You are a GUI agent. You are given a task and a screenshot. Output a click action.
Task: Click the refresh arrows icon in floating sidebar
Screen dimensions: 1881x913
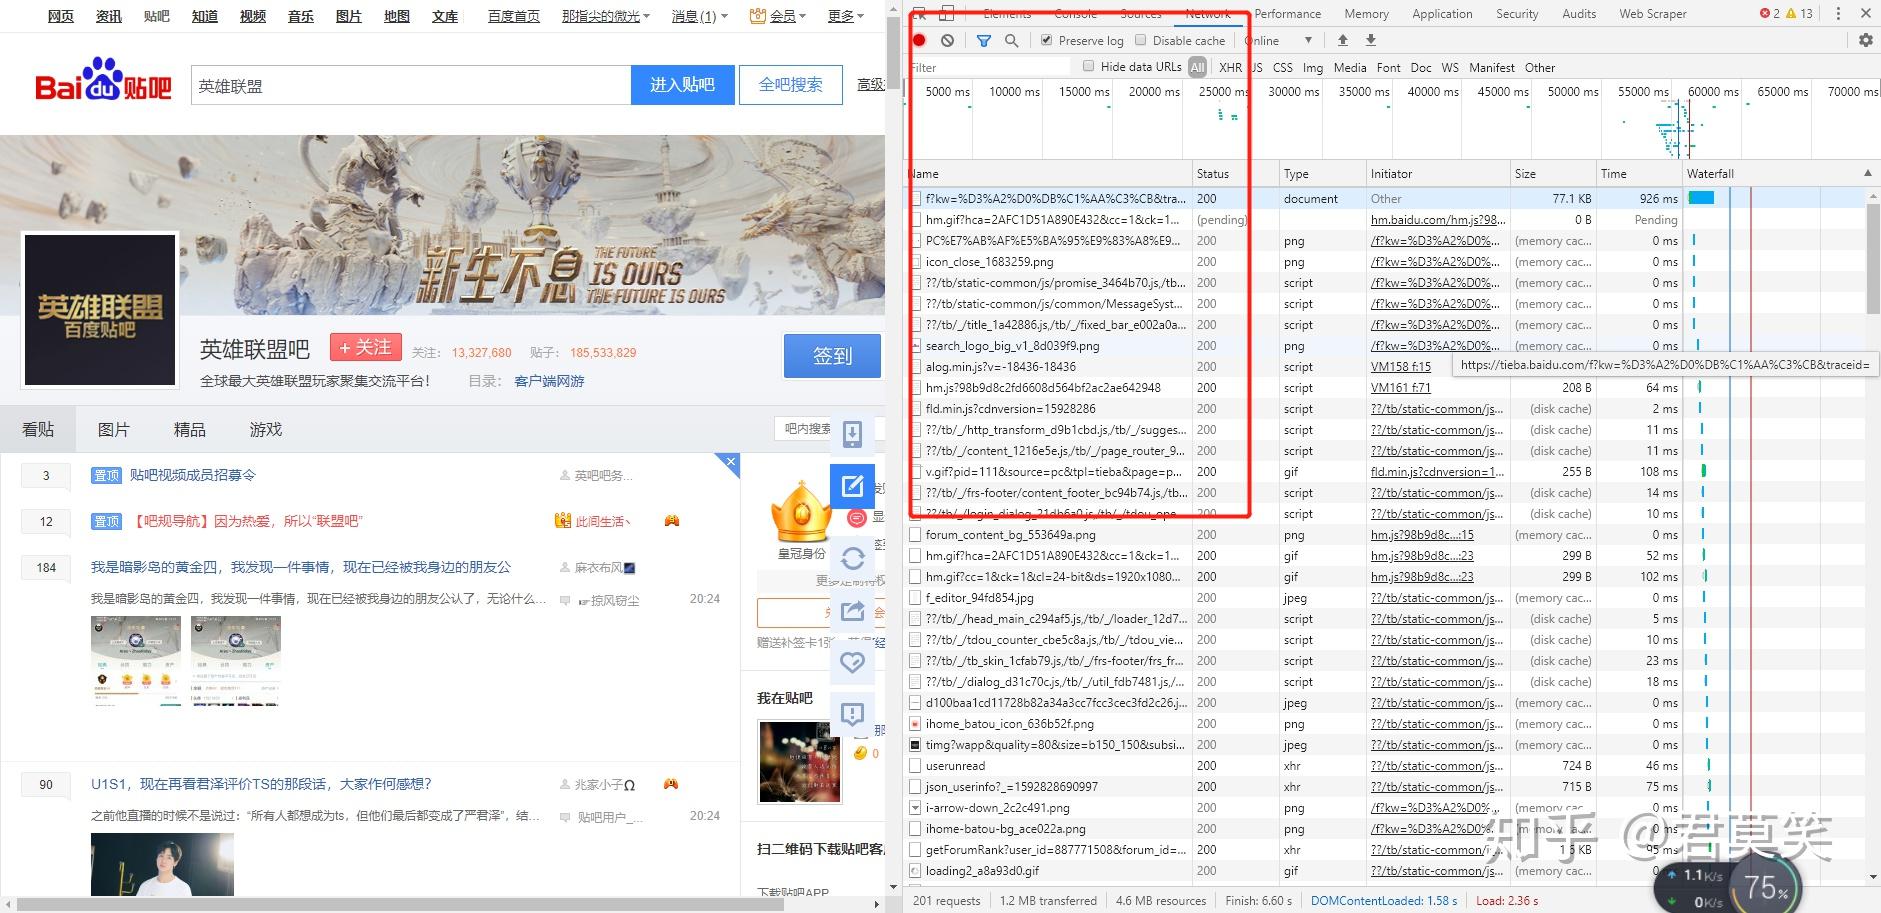click(x=852, y=558)
